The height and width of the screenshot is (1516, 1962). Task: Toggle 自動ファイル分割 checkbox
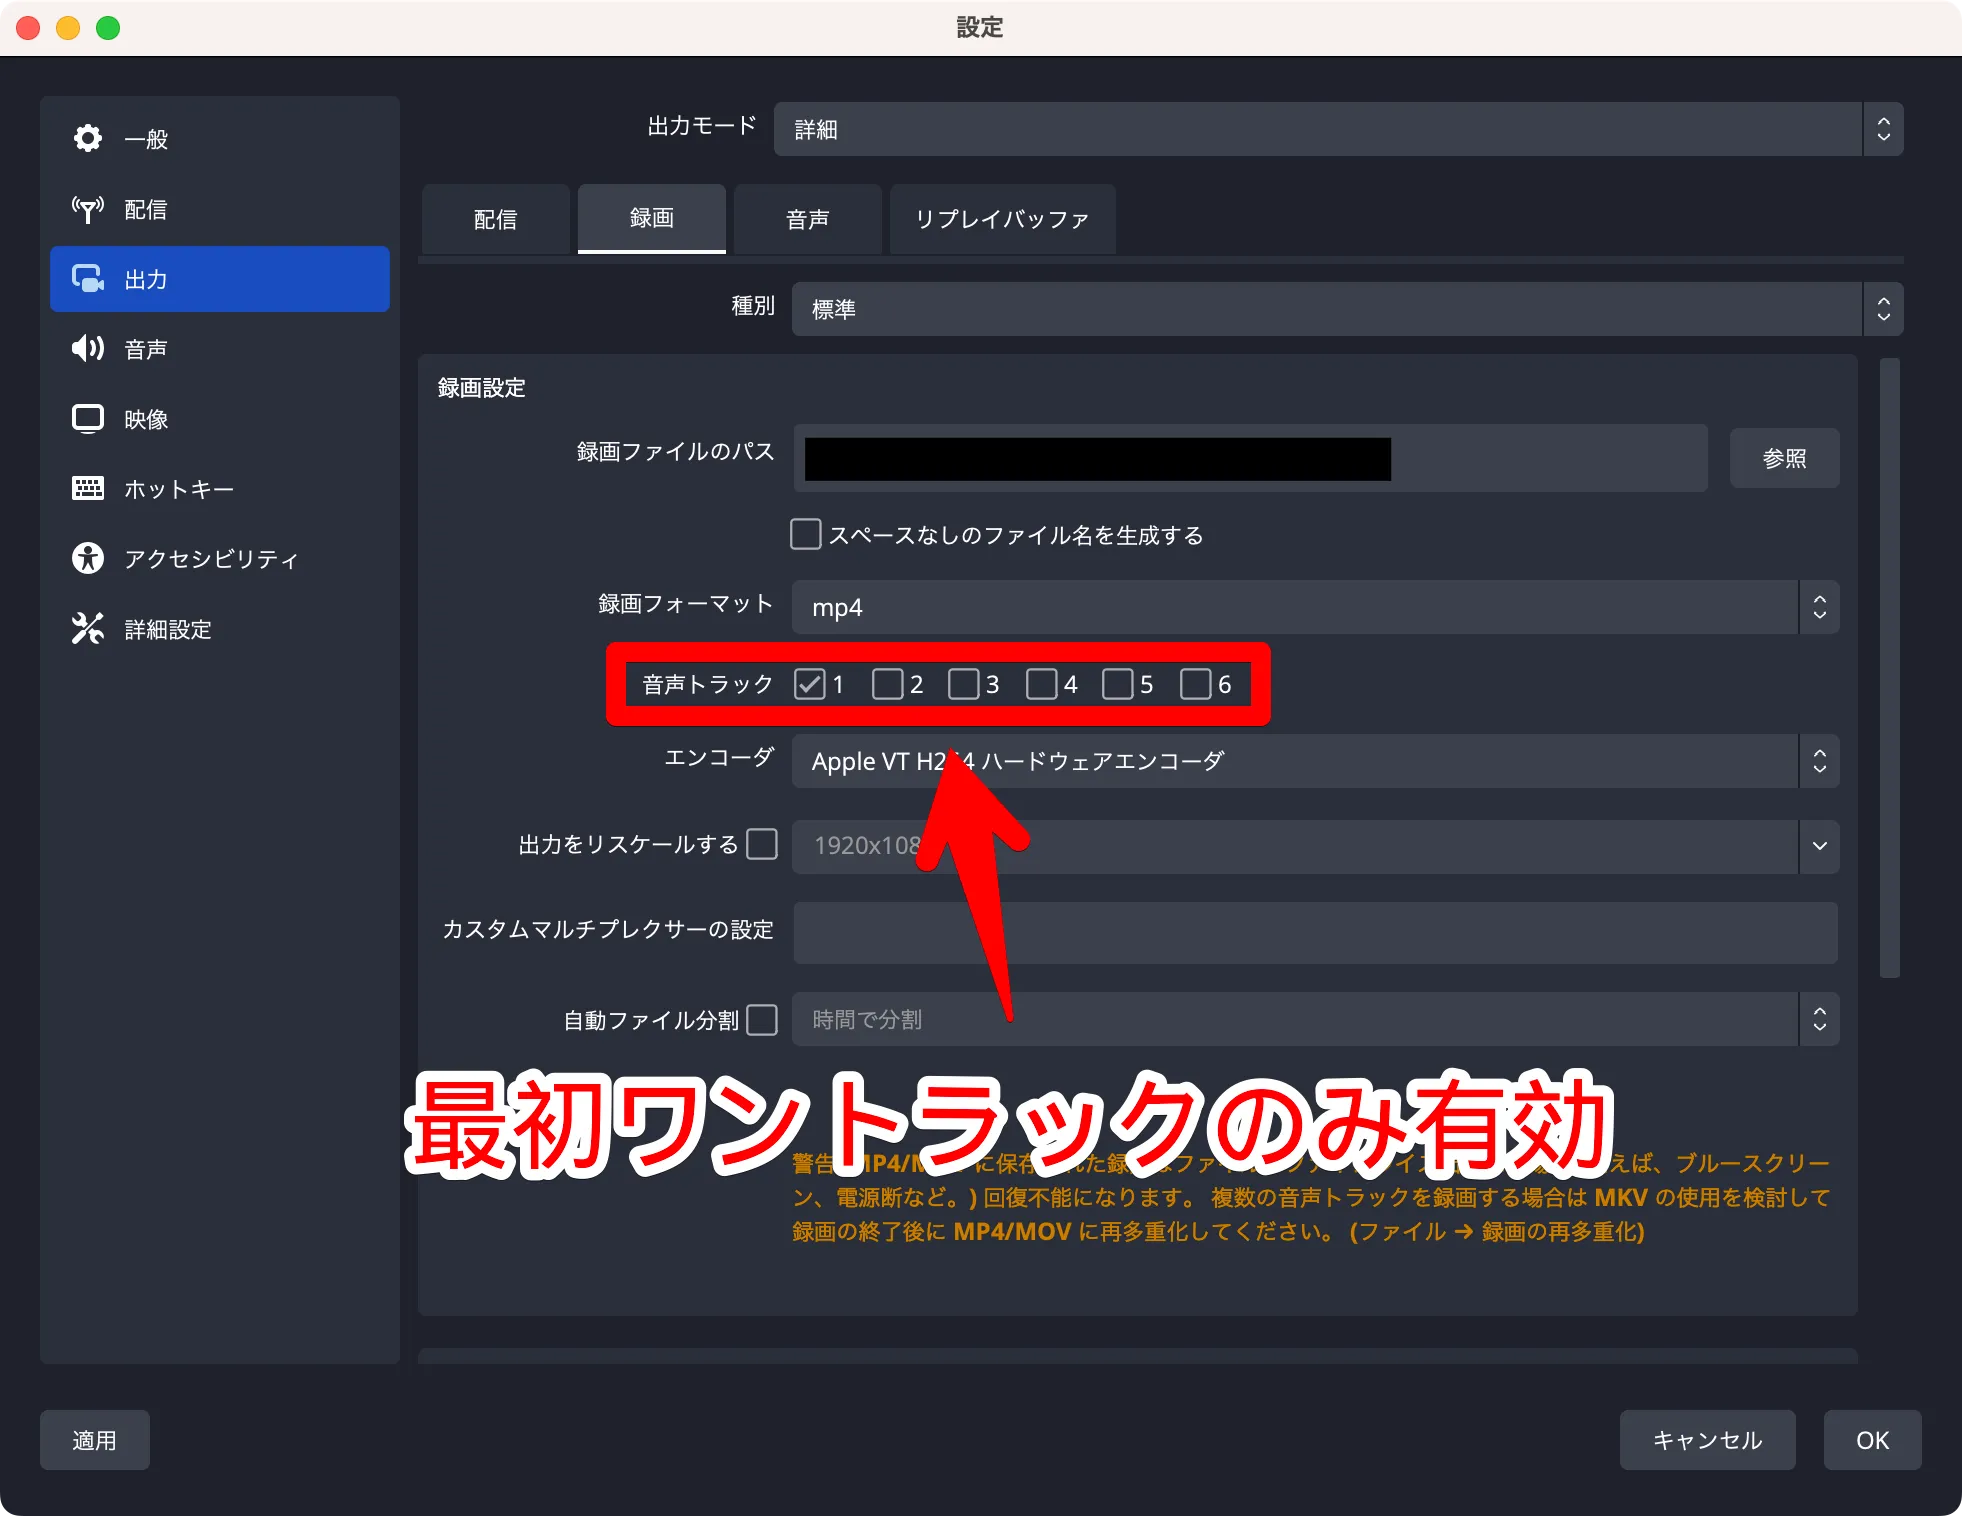pyautogui.click(x=762, y=1020)
